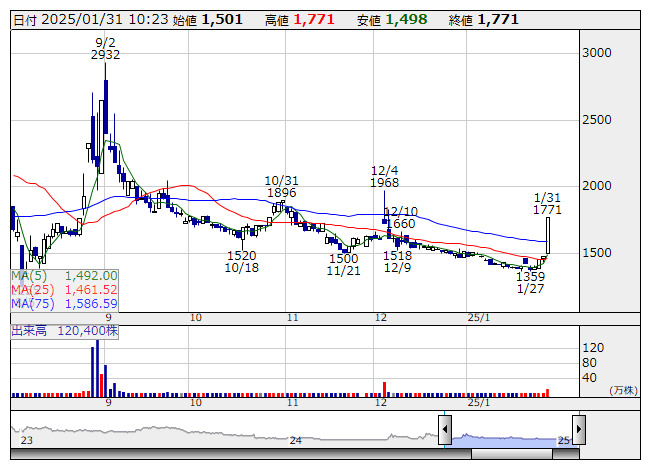Click the MA(75) legend label
This screenshot has height=470, width=653.
[30, 304]
